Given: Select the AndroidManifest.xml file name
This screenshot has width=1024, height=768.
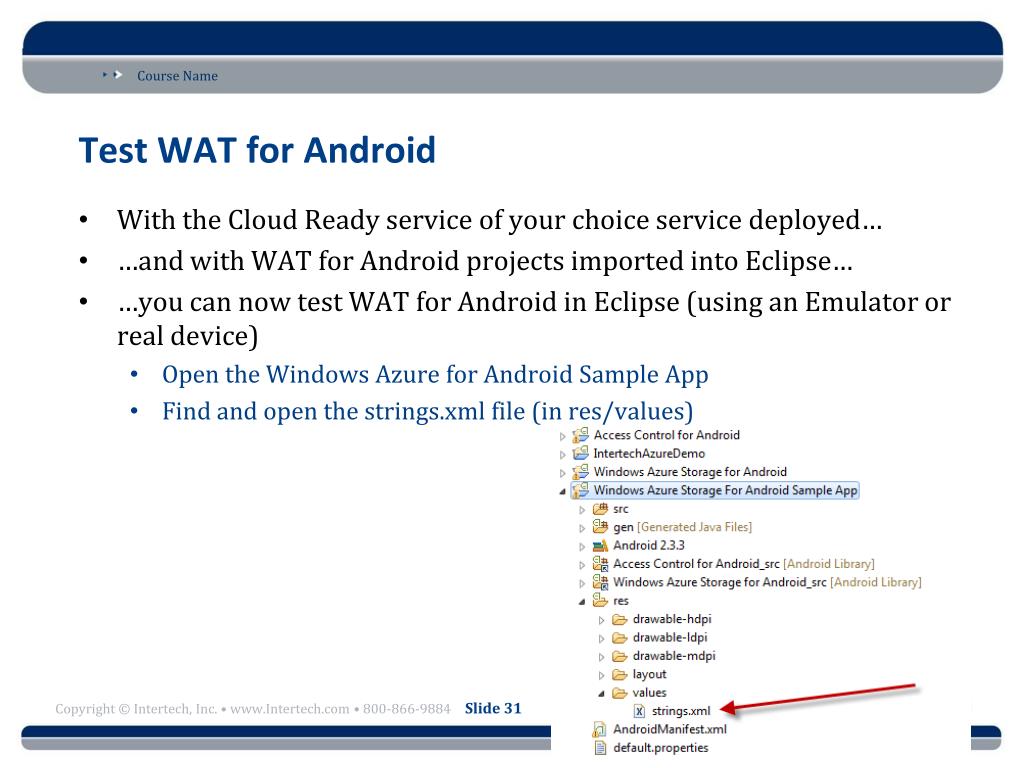Looking at the screenshot, I should [x=669, y=729].
